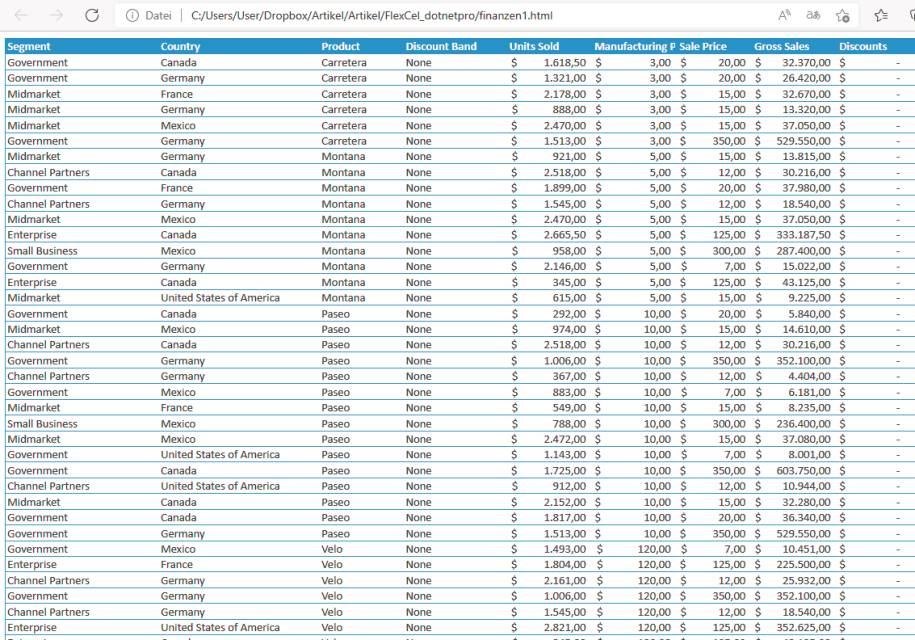Click gross sales cell 4.404,00
Image resolution: width=915 pixels, height=640 pixels.
coord(809,376)
